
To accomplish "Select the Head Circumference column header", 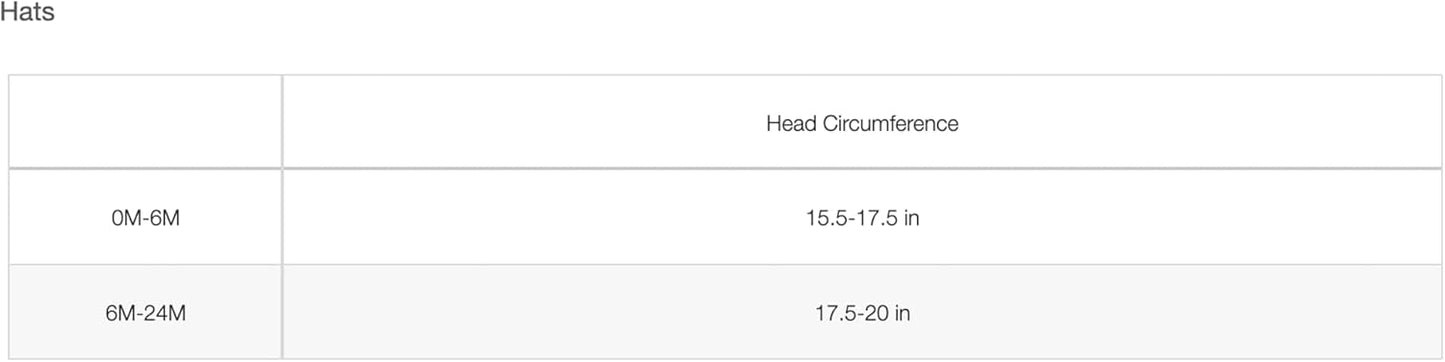I will (862, 122).
